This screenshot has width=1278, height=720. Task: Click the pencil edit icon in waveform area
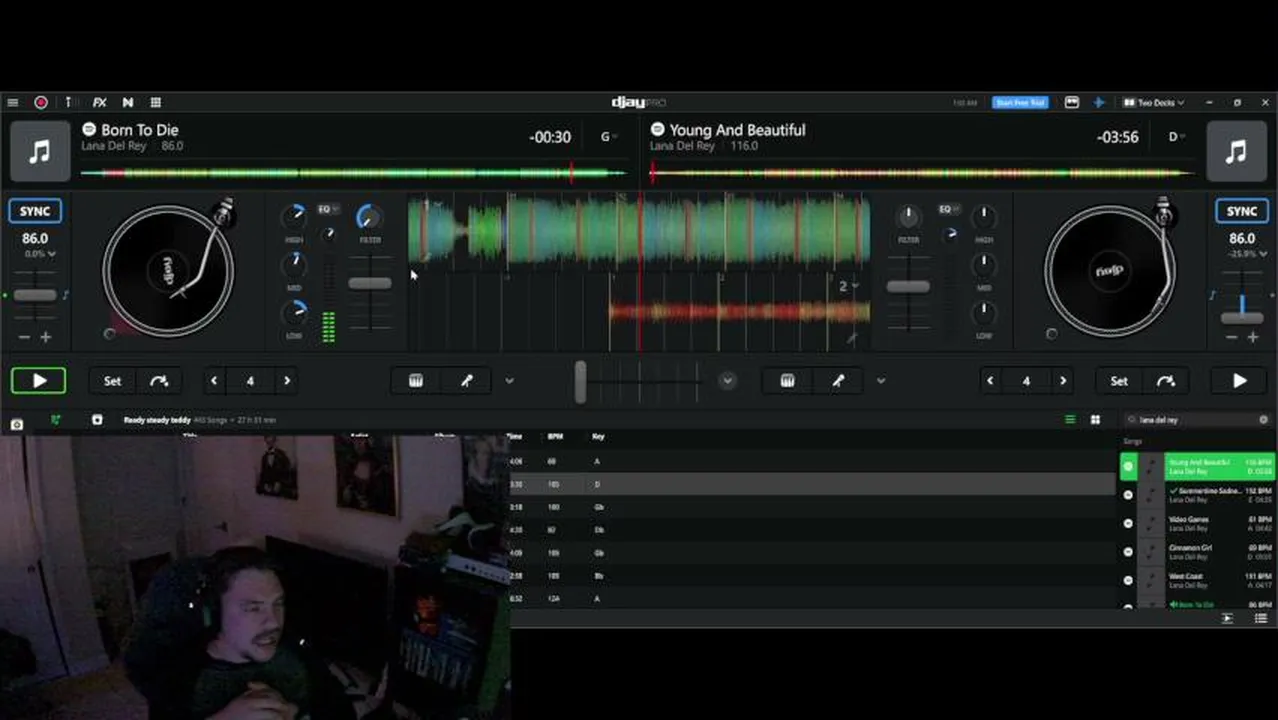click(x=852, y=339)
